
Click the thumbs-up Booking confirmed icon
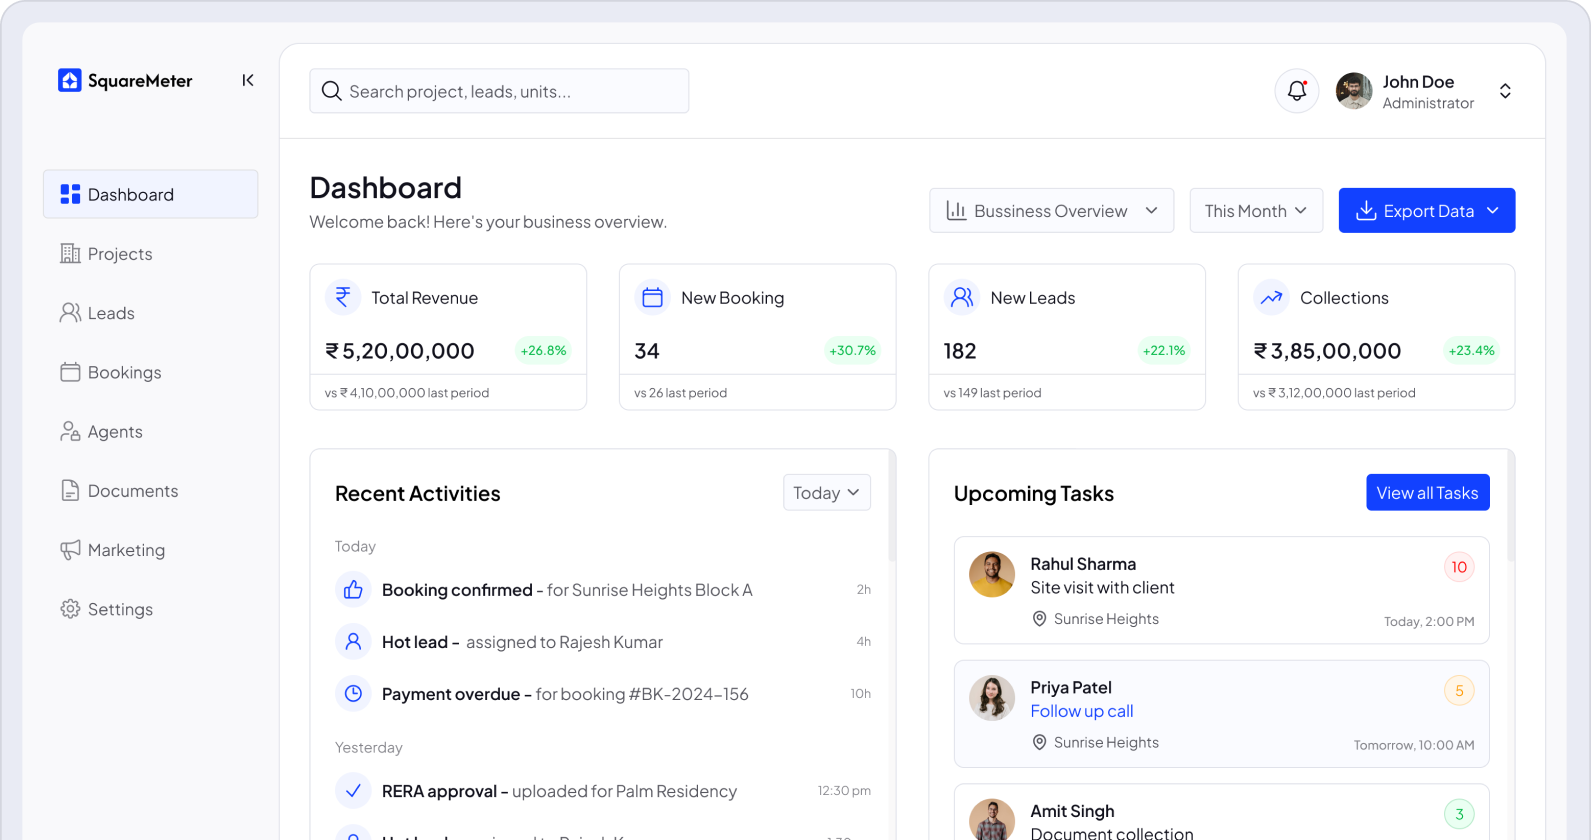click(353, 590)
